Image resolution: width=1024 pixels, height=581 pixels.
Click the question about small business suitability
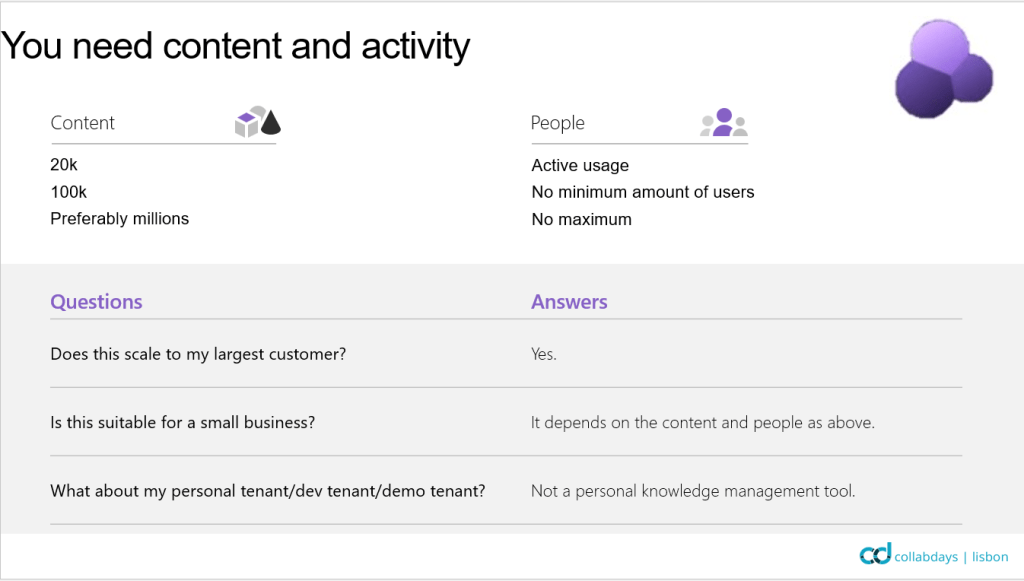[183, 422]
